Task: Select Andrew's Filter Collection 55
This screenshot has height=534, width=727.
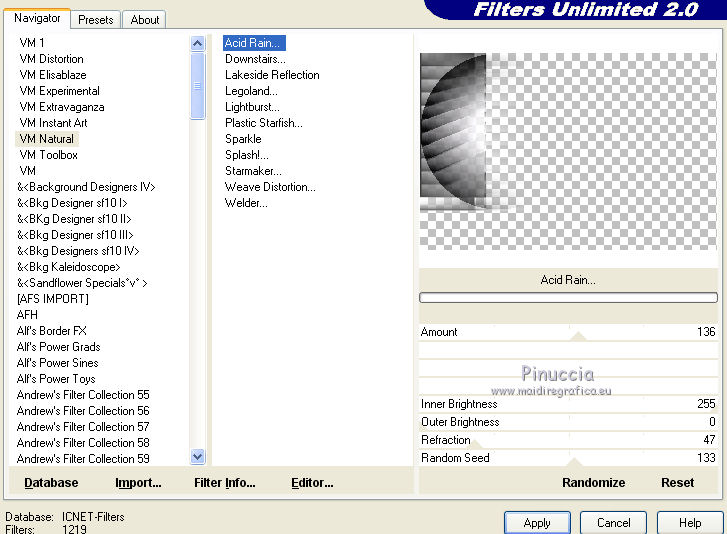Action: point(83,394)
